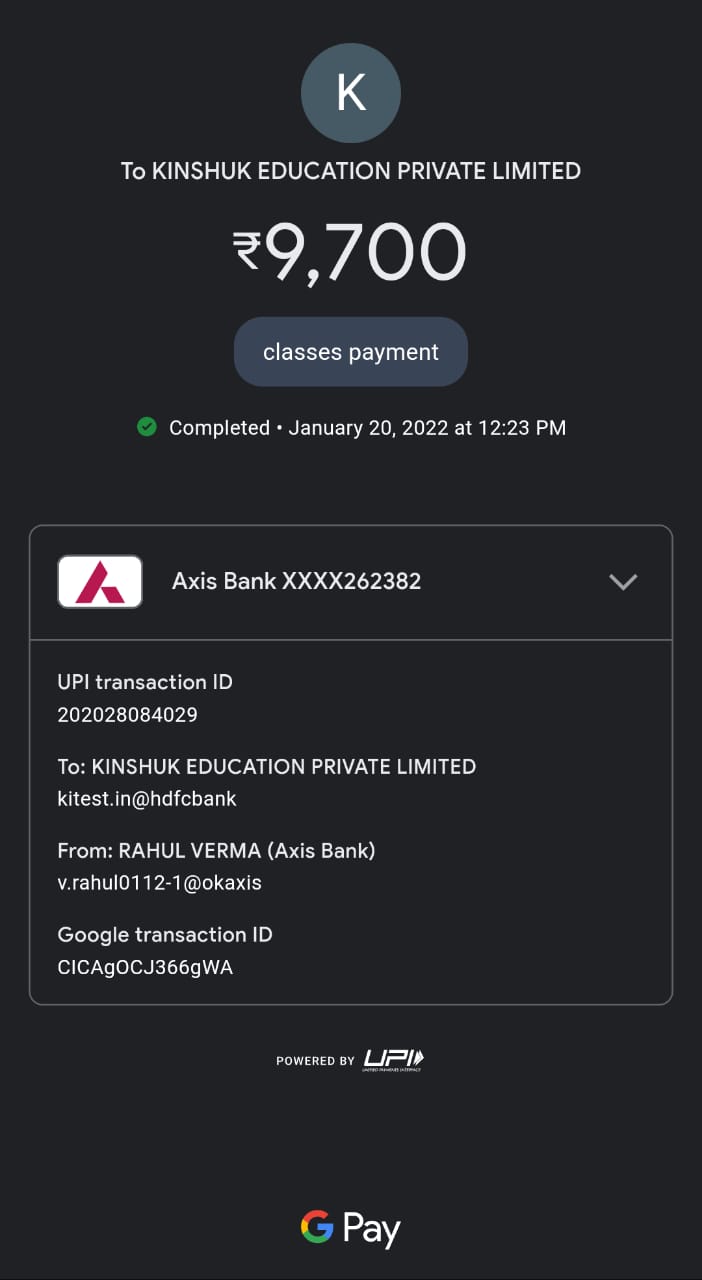The width and height of the screenshot is (702, 1280).
Task: Click the rupee symbol before the amount
Action: (247, 251)
